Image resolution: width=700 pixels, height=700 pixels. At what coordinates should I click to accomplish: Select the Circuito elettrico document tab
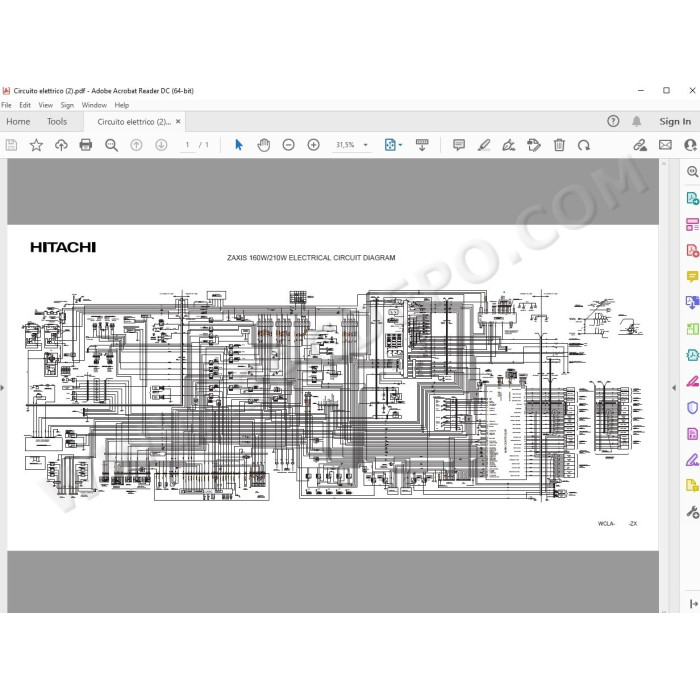click(134, 122)
